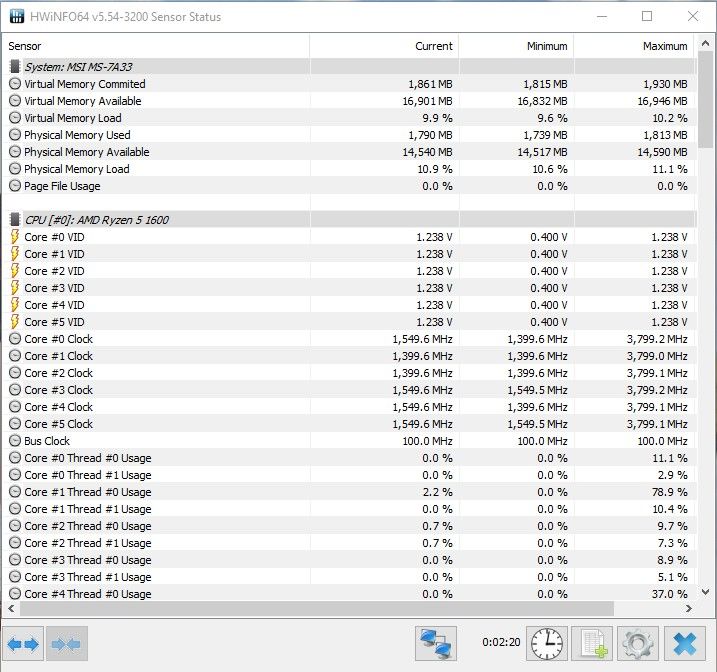Select the Core #2 Clock row
This screenshot has height=672, width=717.
[x=350, y=373]
